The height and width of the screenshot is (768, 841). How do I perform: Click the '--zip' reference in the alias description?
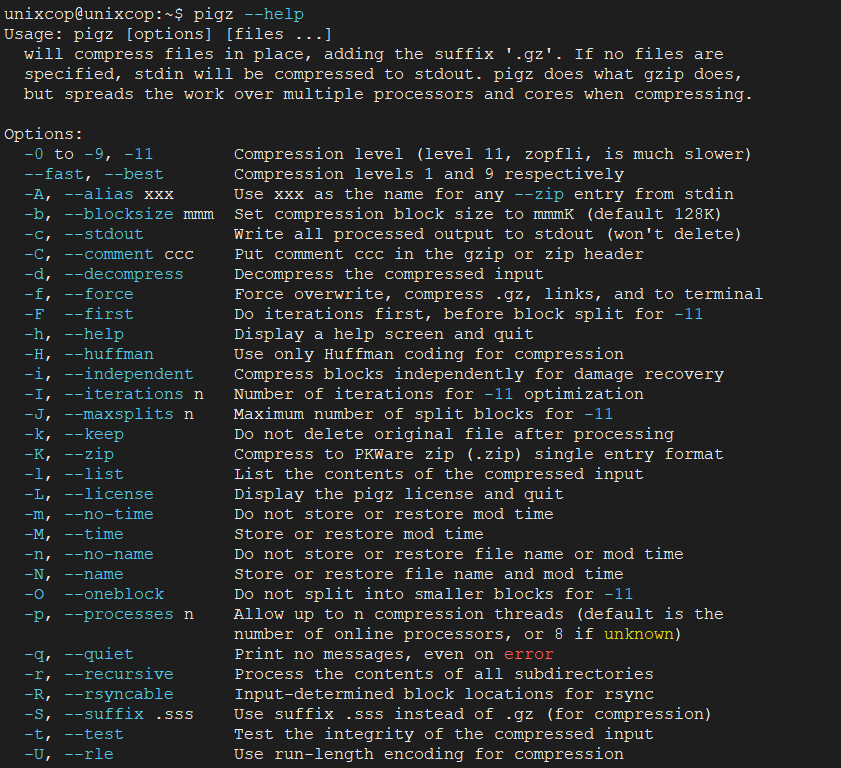coord(539,194)
